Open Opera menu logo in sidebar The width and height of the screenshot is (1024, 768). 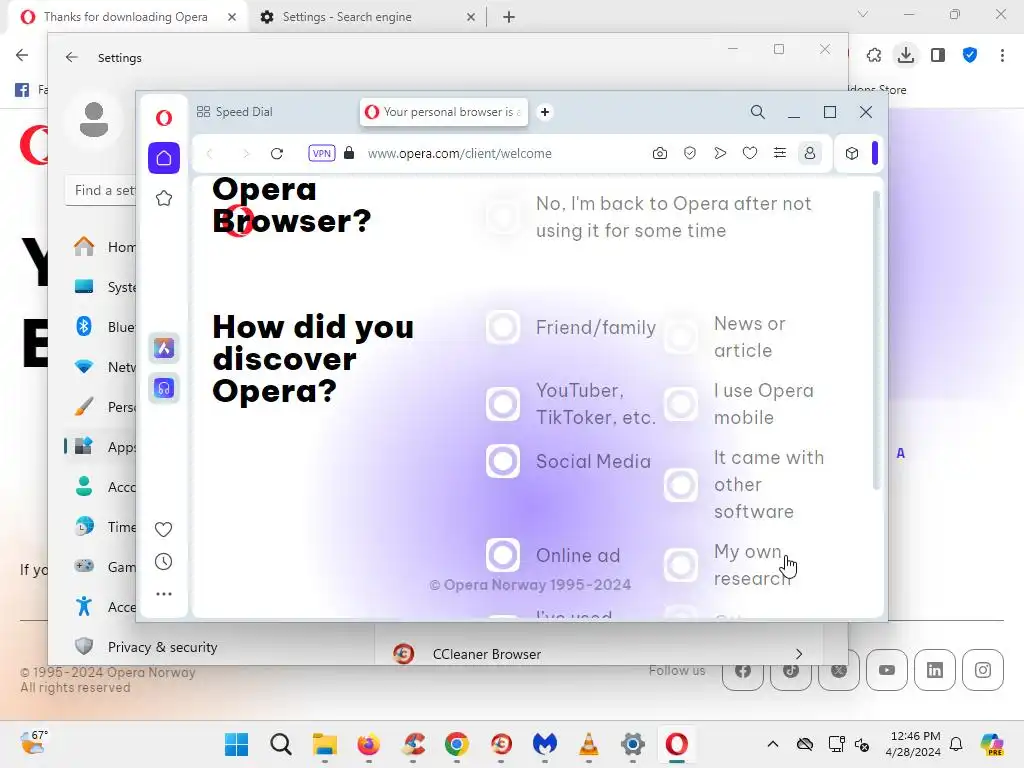coord(164,118)
